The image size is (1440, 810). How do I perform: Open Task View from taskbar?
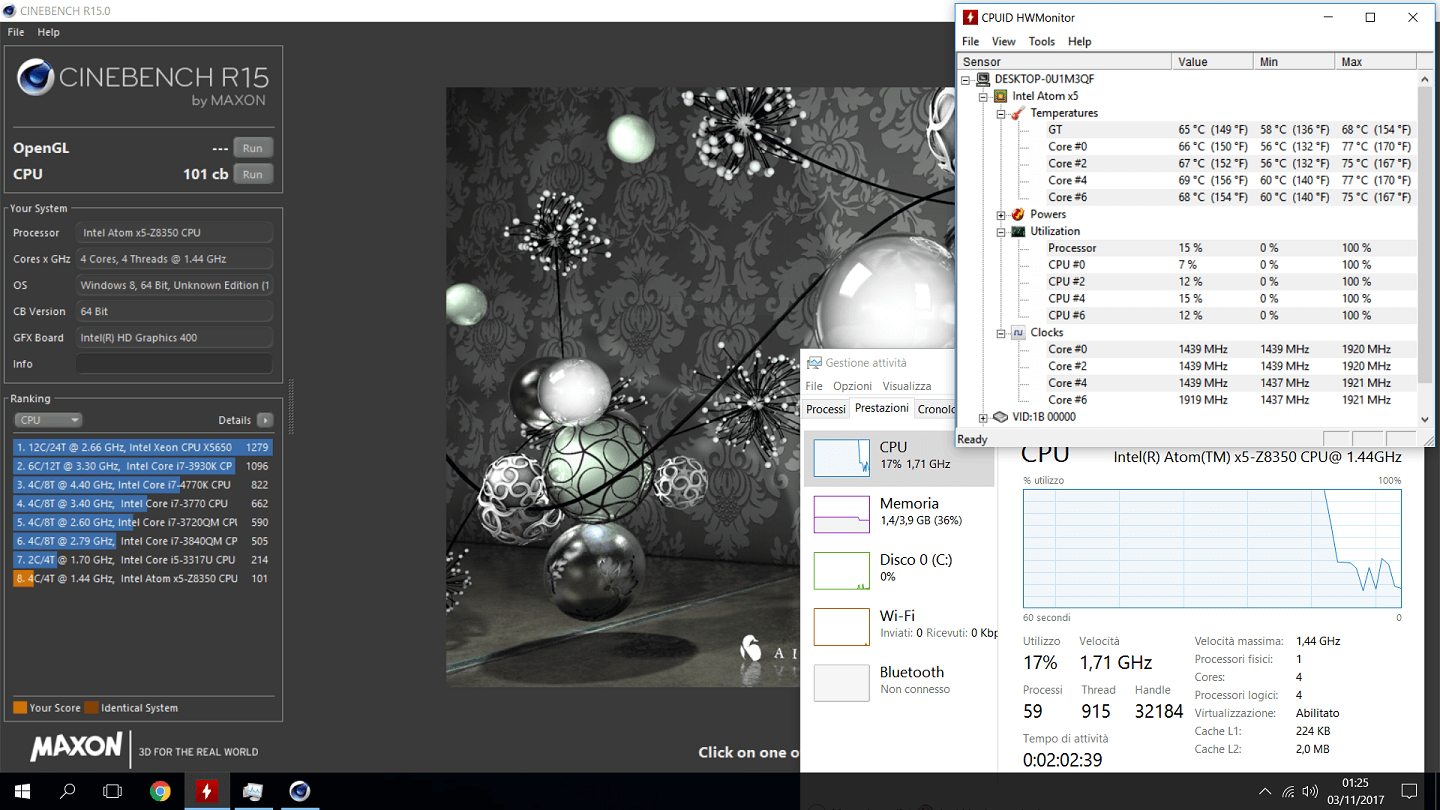(x=112, y=791)
